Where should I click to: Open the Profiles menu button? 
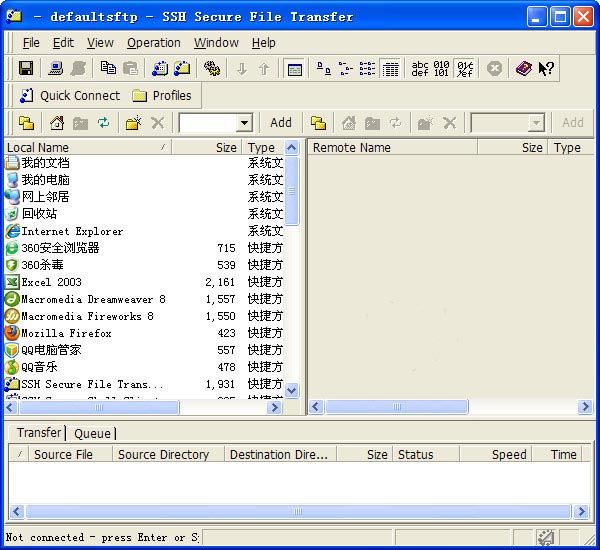[161, 95]
